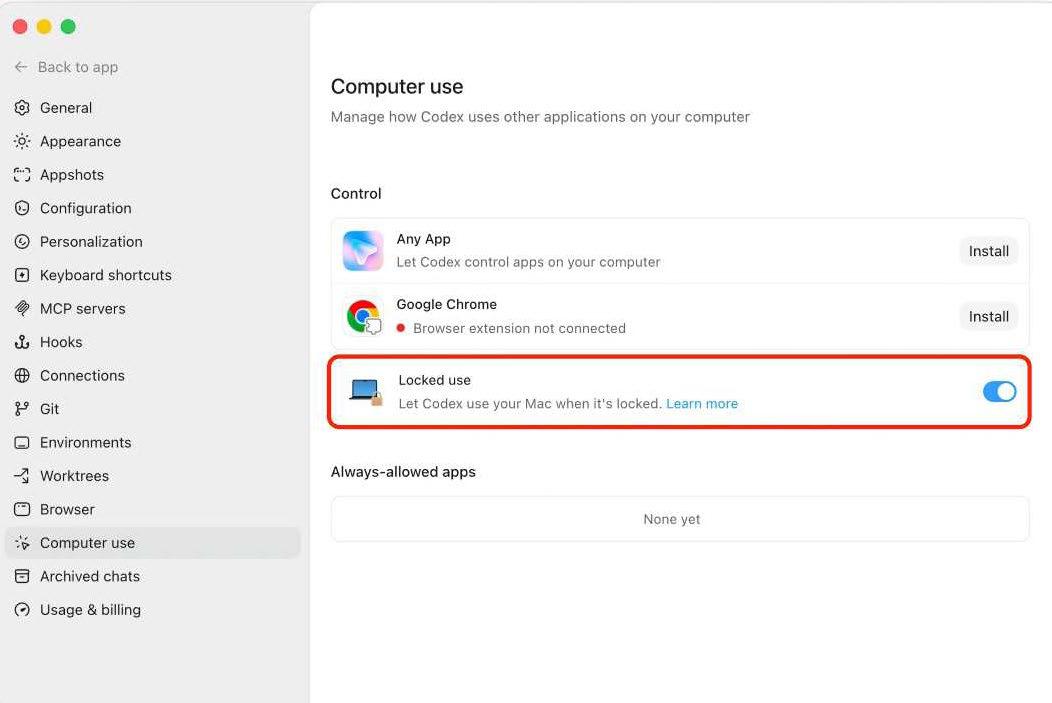Click the Google Chrome logo icon
The height and width of the screenshot is (703, 1052).
click(x=363, y=317)
